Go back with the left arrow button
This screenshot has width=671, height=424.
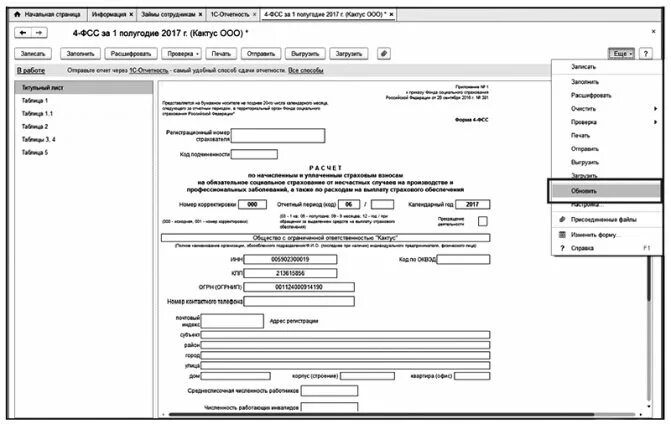23,33
